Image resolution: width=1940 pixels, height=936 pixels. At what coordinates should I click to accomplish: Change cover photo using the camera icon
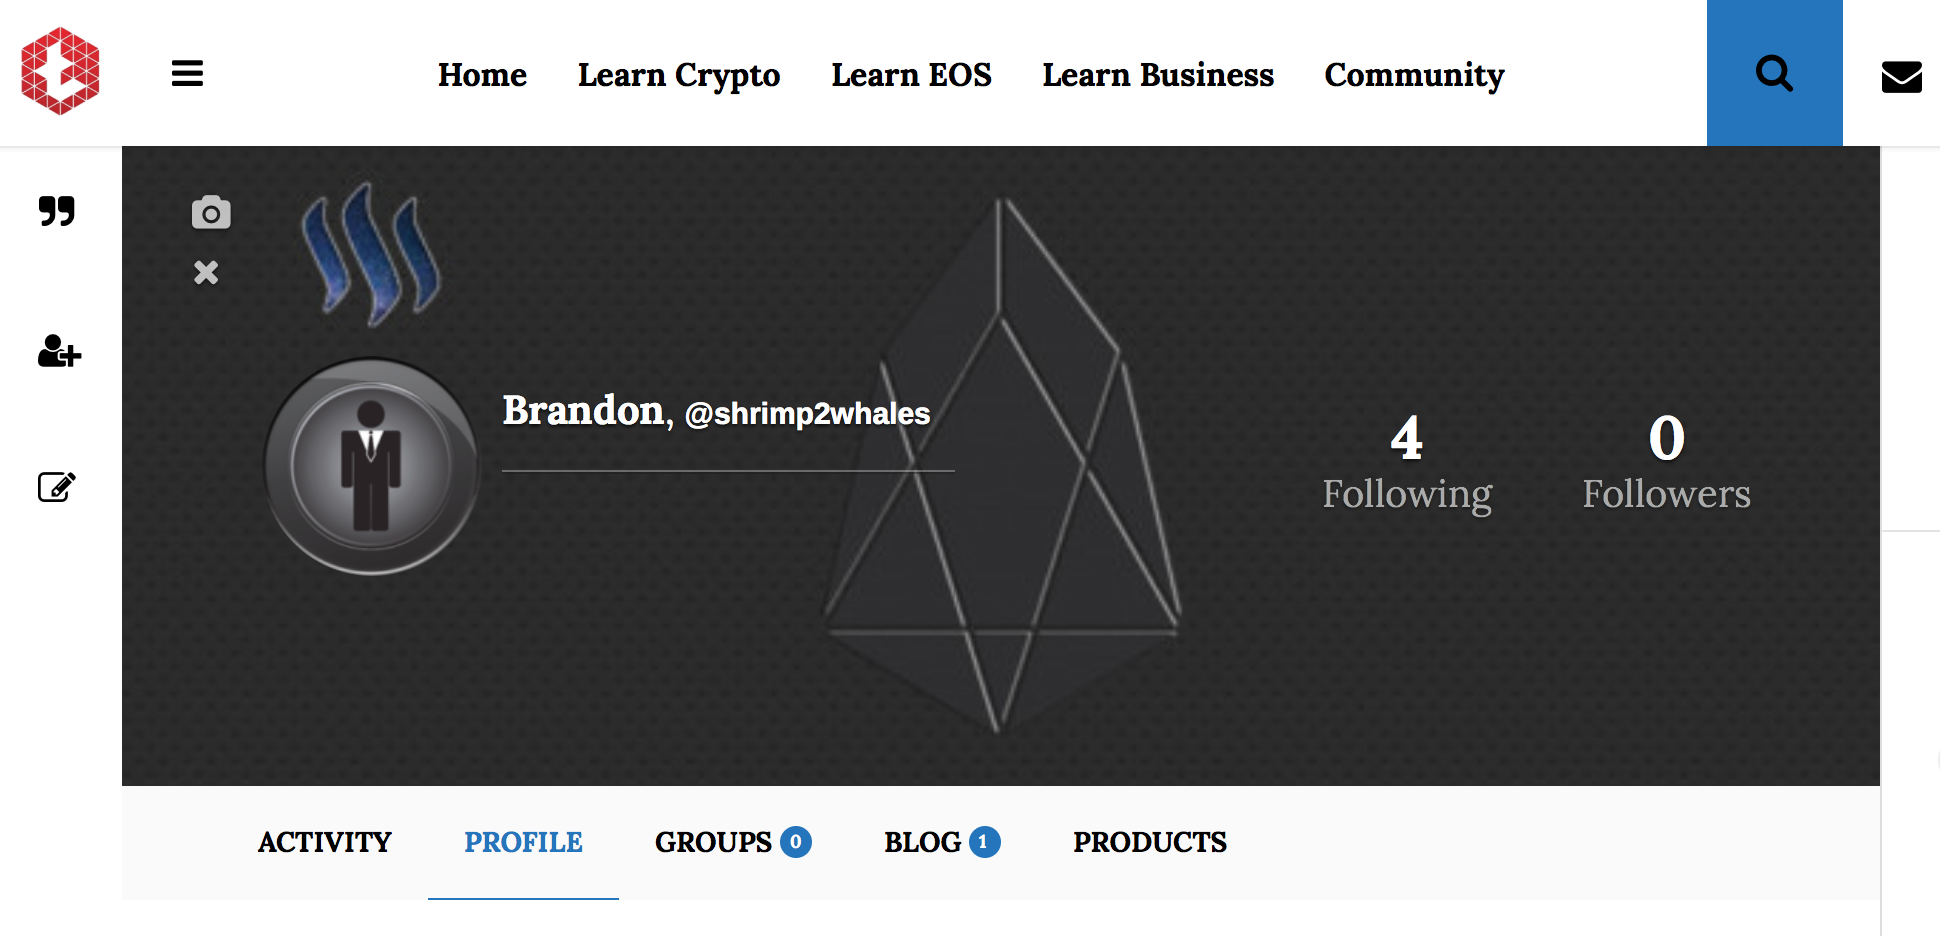(x=209, y=211)
